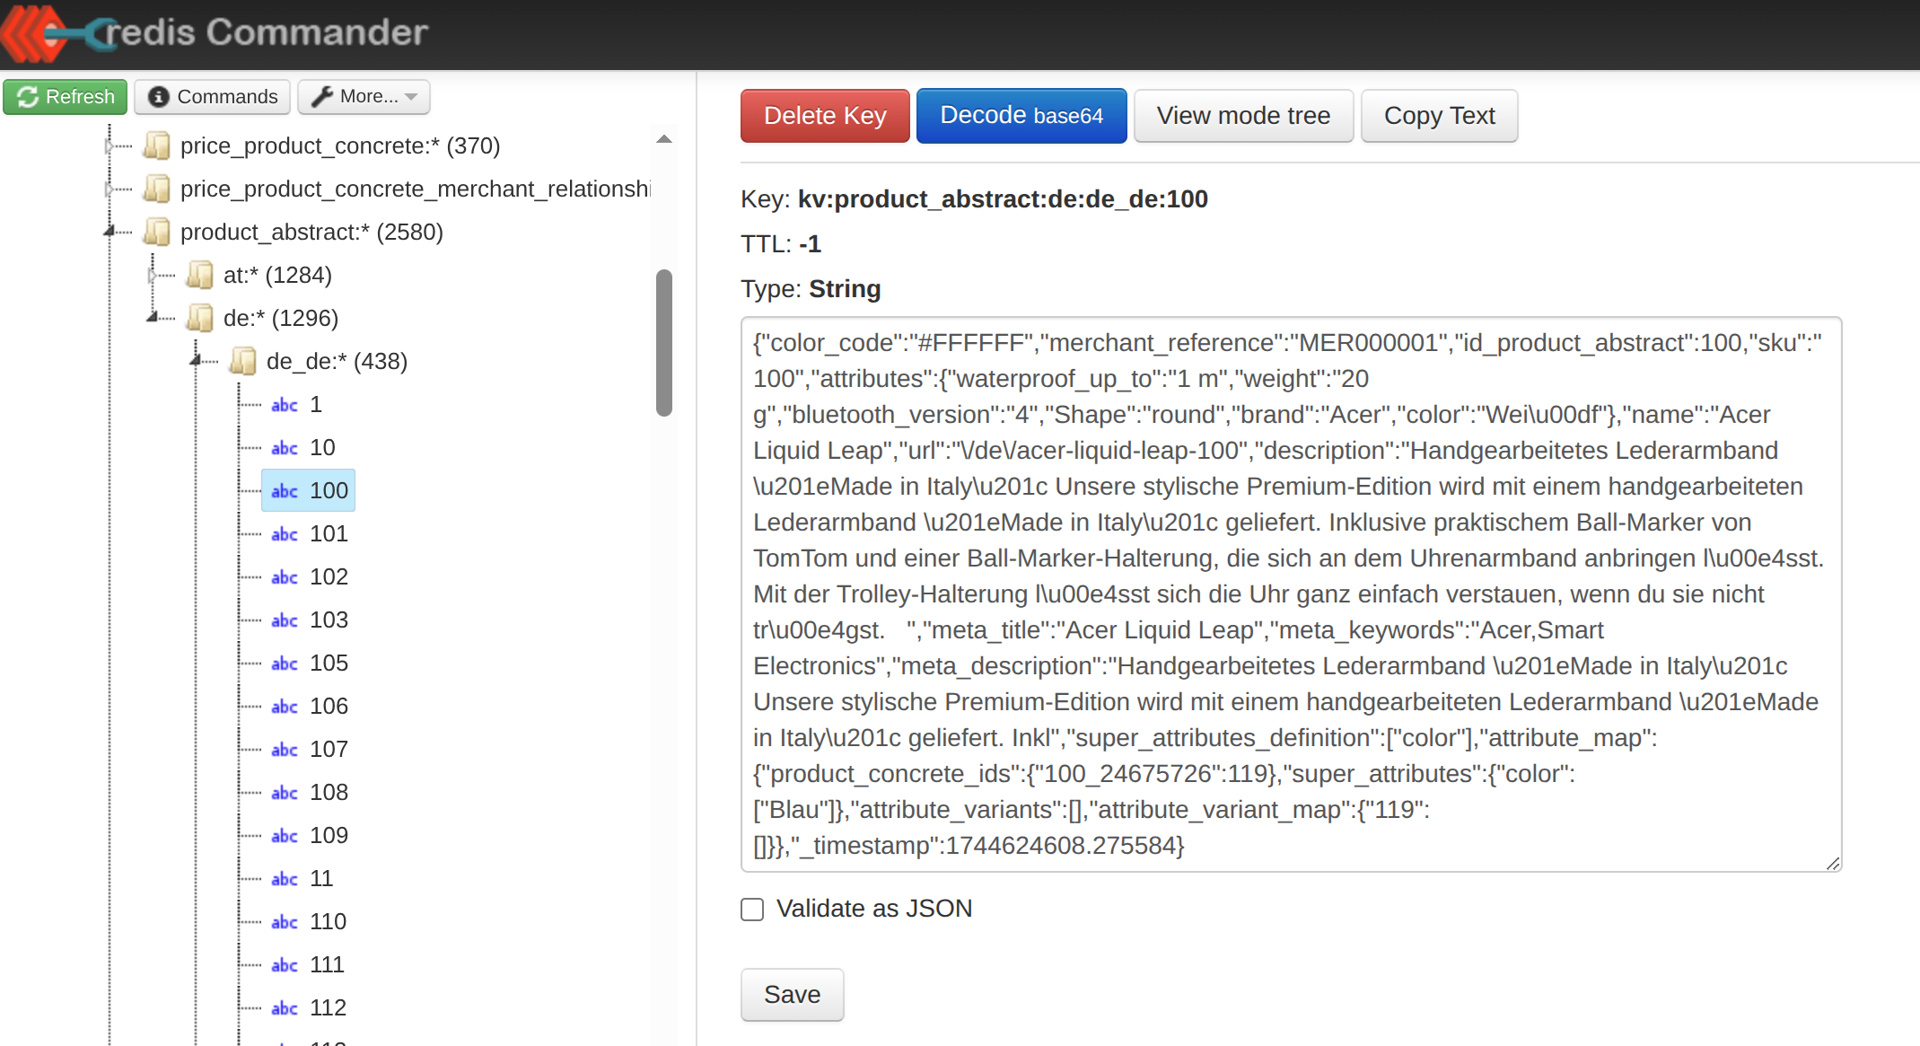The height and width of the screenshot is (1046, 1920).
Task: Click the abc string icon for key 111
Action: pos(284,965)
